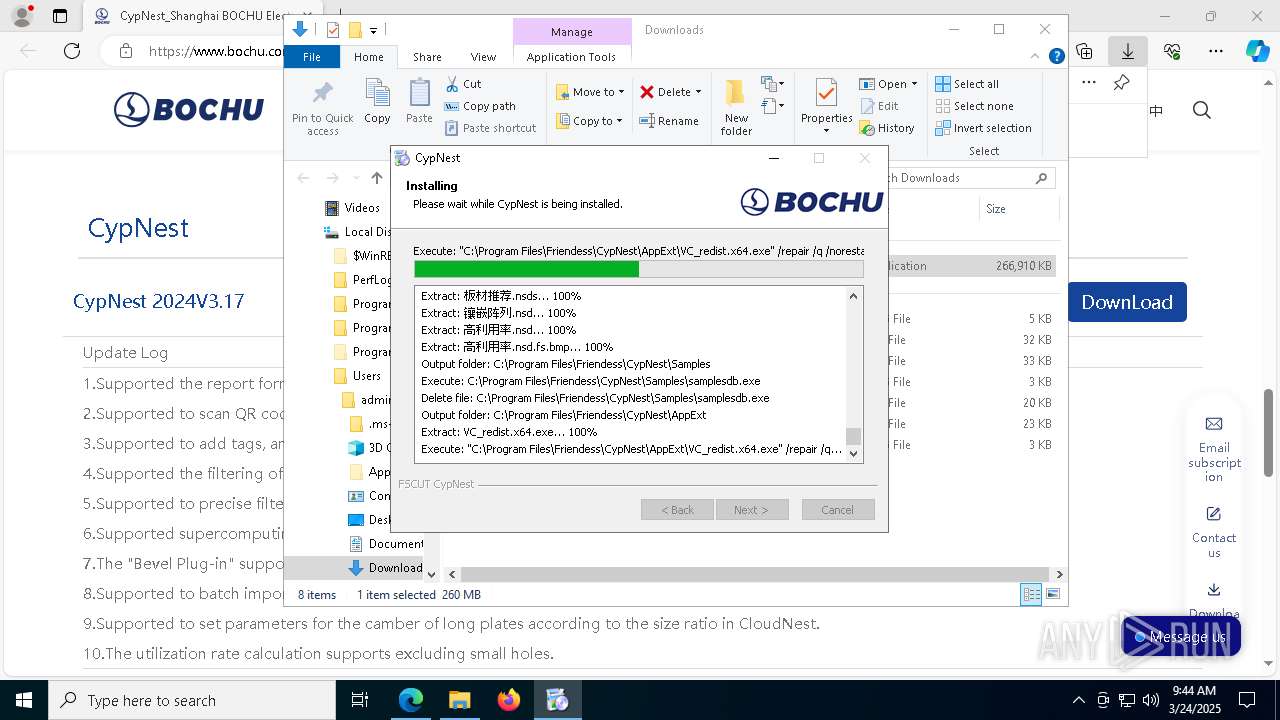This screenshot has width=1280, height=720.
Task: Expand Properties dropdown arrow
Action: pyautogui.click(x=826, y=131)
